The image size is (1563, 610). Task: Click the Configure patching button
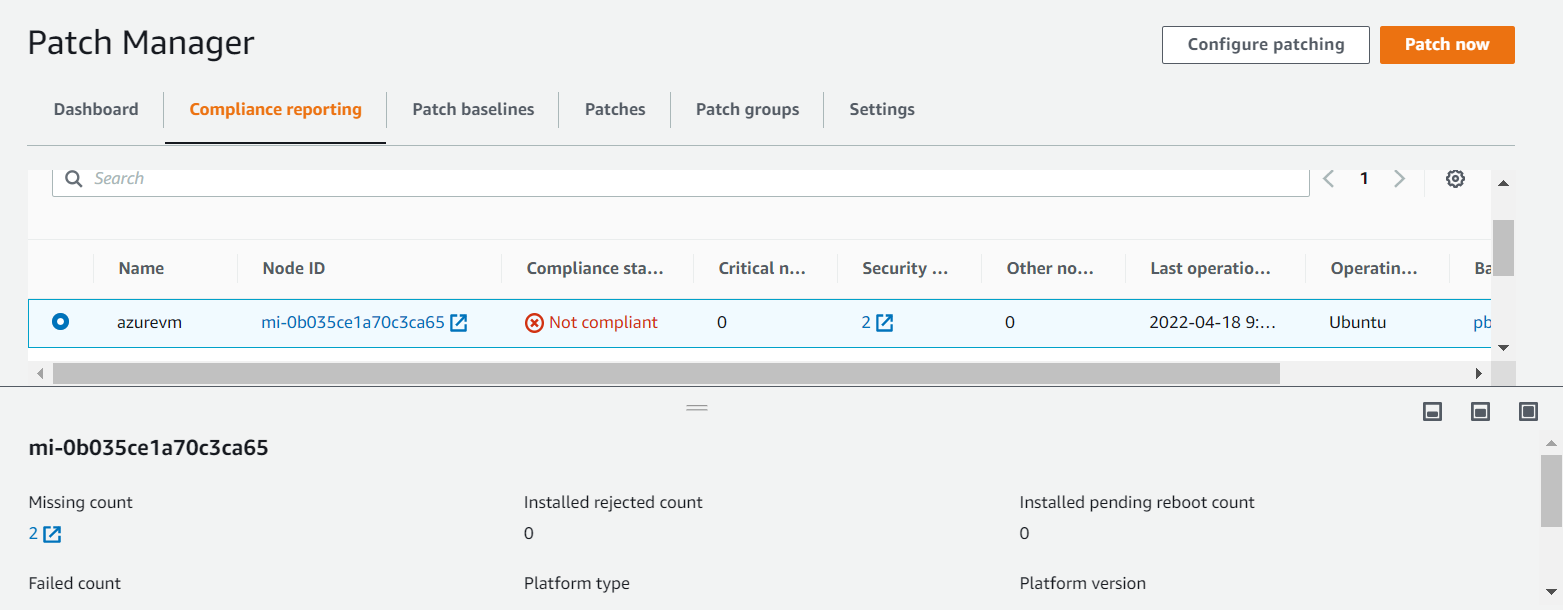1265,44
